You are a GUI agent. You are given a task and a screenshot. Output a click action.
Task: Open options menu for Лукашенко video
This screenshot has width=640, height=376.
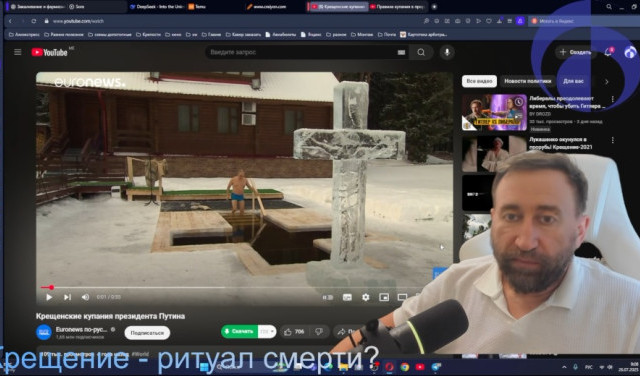tap(613, 140)
